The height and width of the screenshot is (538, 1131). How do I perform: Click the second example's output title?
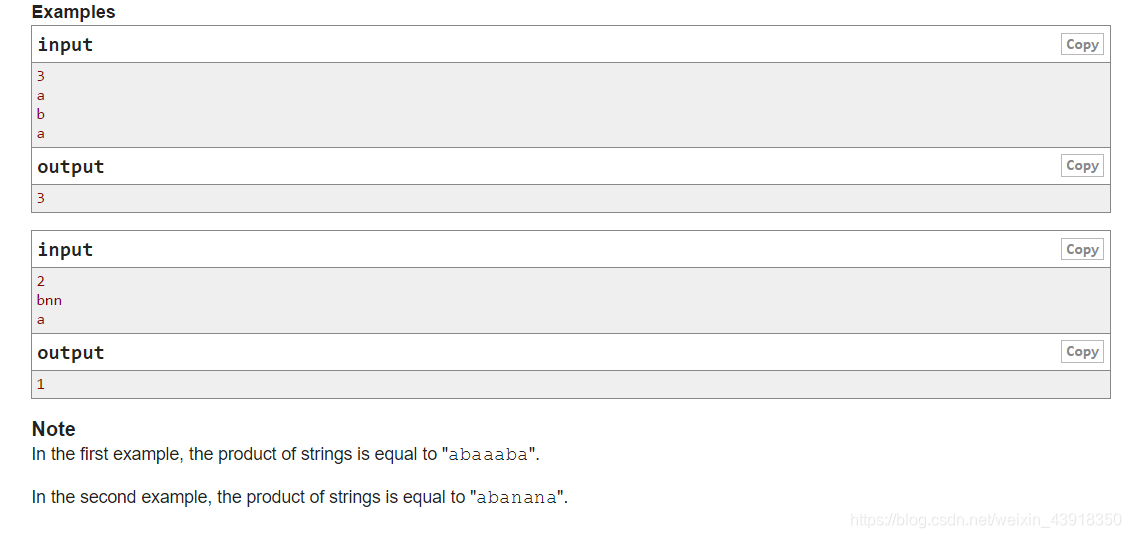71,353
